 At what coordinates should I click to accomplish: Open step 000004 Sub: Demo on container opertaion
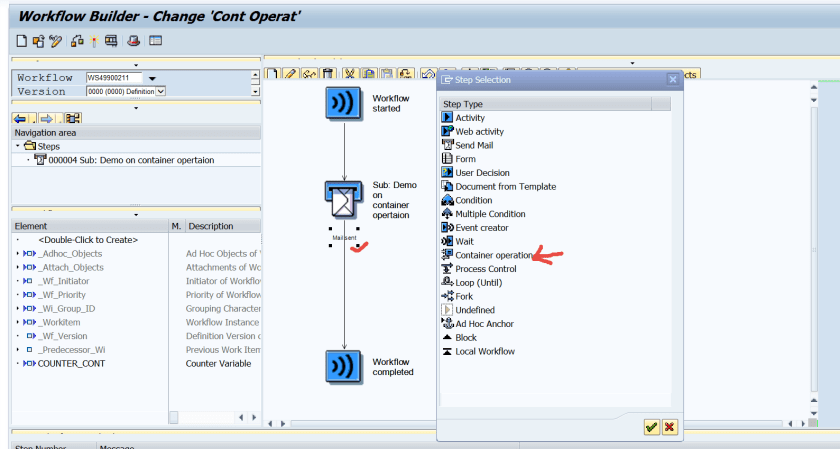131,160
